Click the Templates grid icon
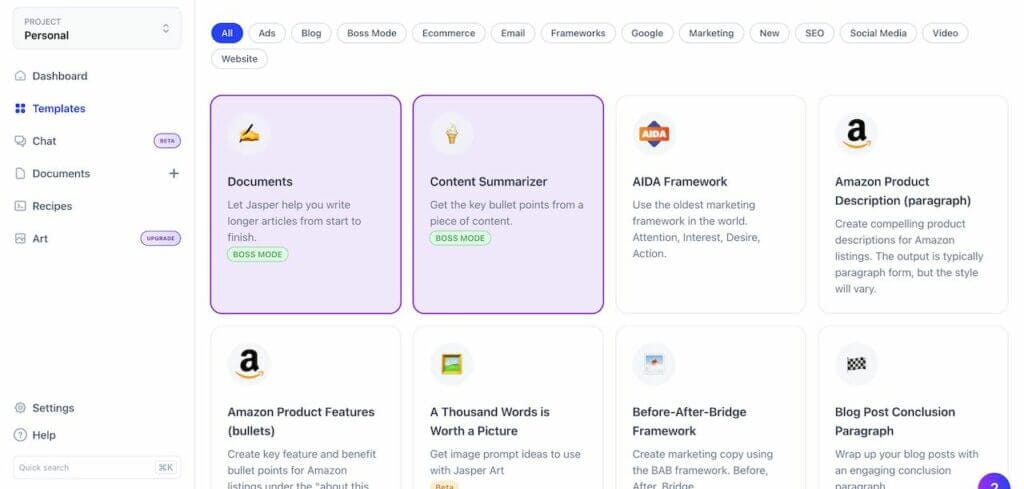The image size is (1024, 489). pyautogui.click(x=20, y=108)
